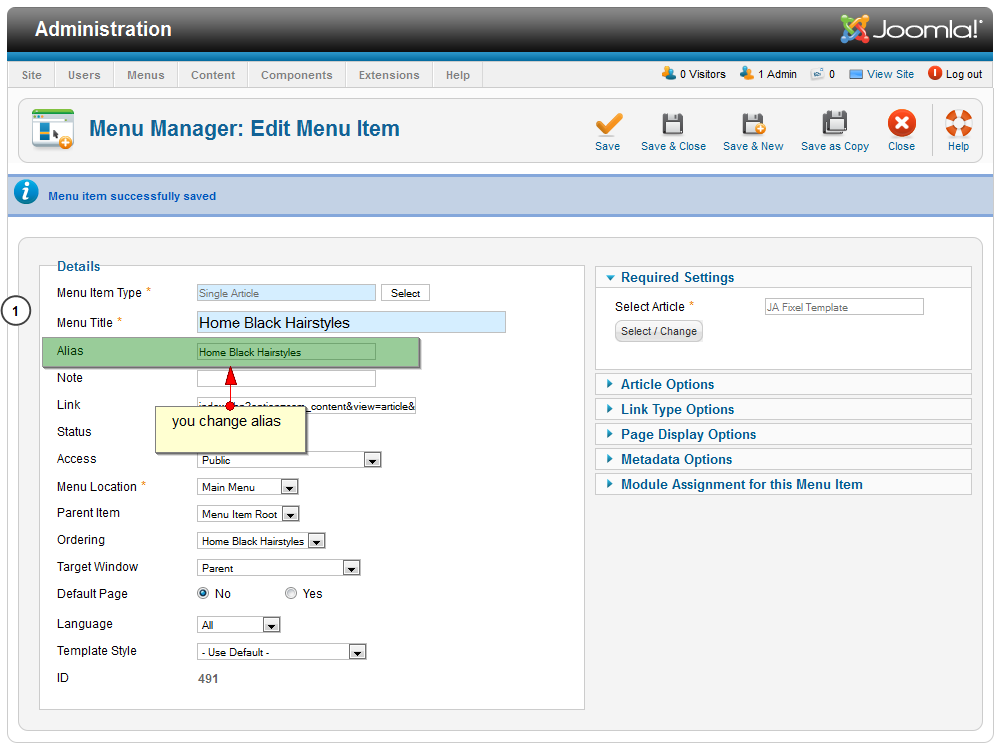Select Default Page No radio button
Screen dimensions: 1003x747
click(x=203, y=593)
